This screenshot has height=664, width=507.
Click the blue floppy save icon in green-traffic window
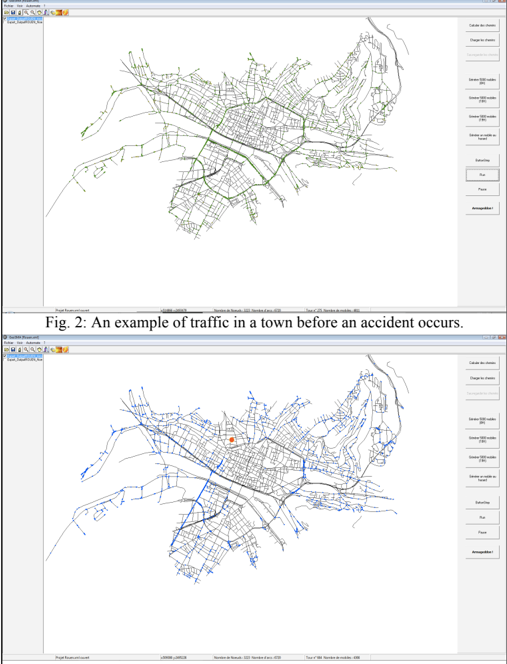point(13,13)
